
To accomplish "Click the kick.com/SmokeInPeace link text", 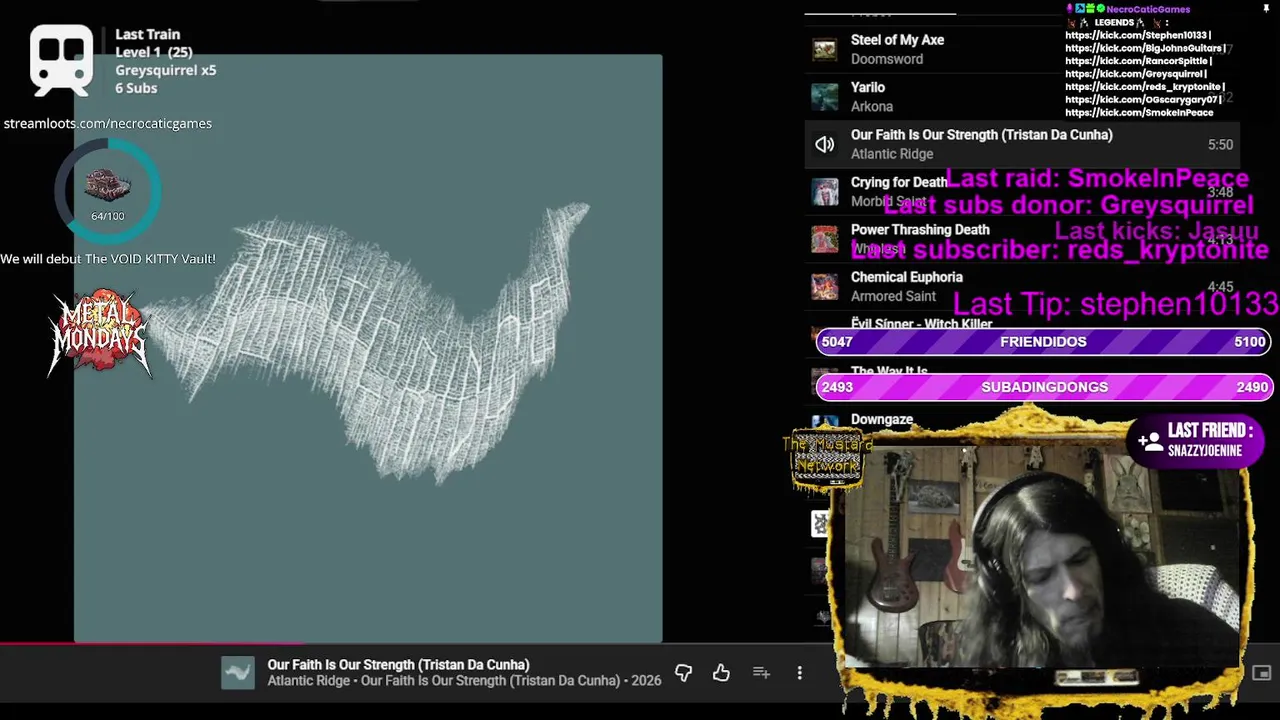I will (x=1139, y=113).
